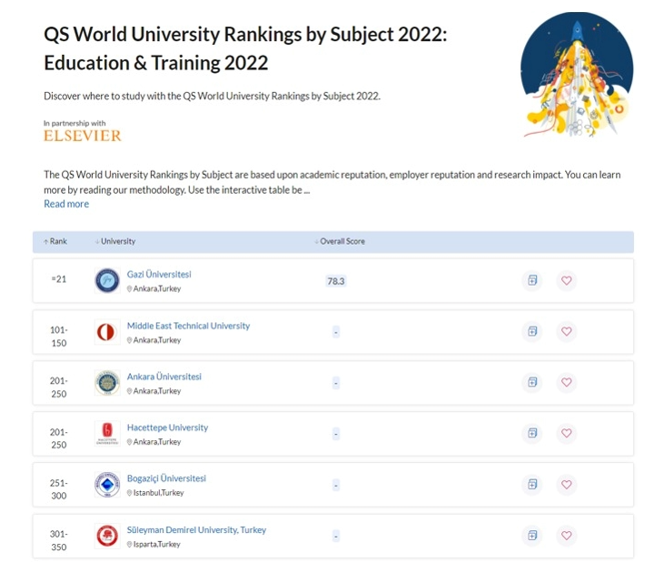Select the 251-300 rank cell

coord(59,489)
